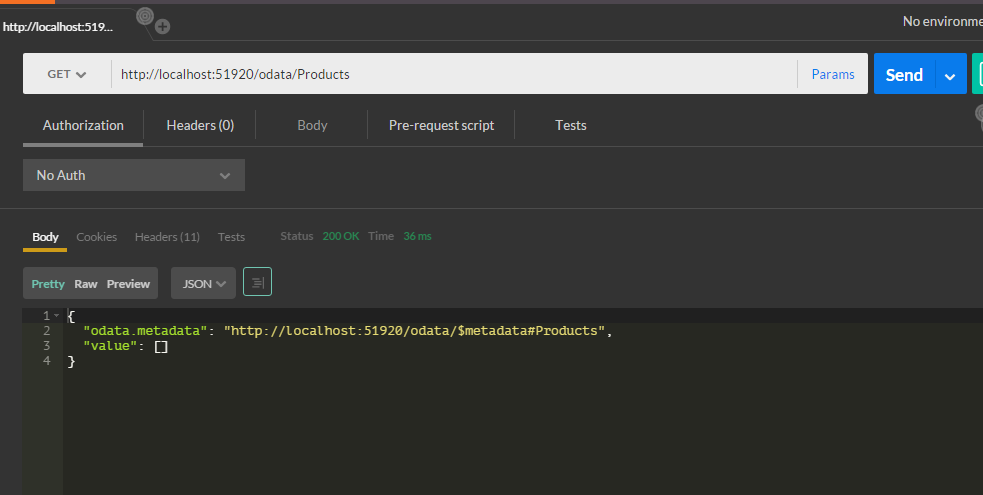983x495 pixels.
Task: Click the teal Save button icon
Action: (x=977, y=74)
